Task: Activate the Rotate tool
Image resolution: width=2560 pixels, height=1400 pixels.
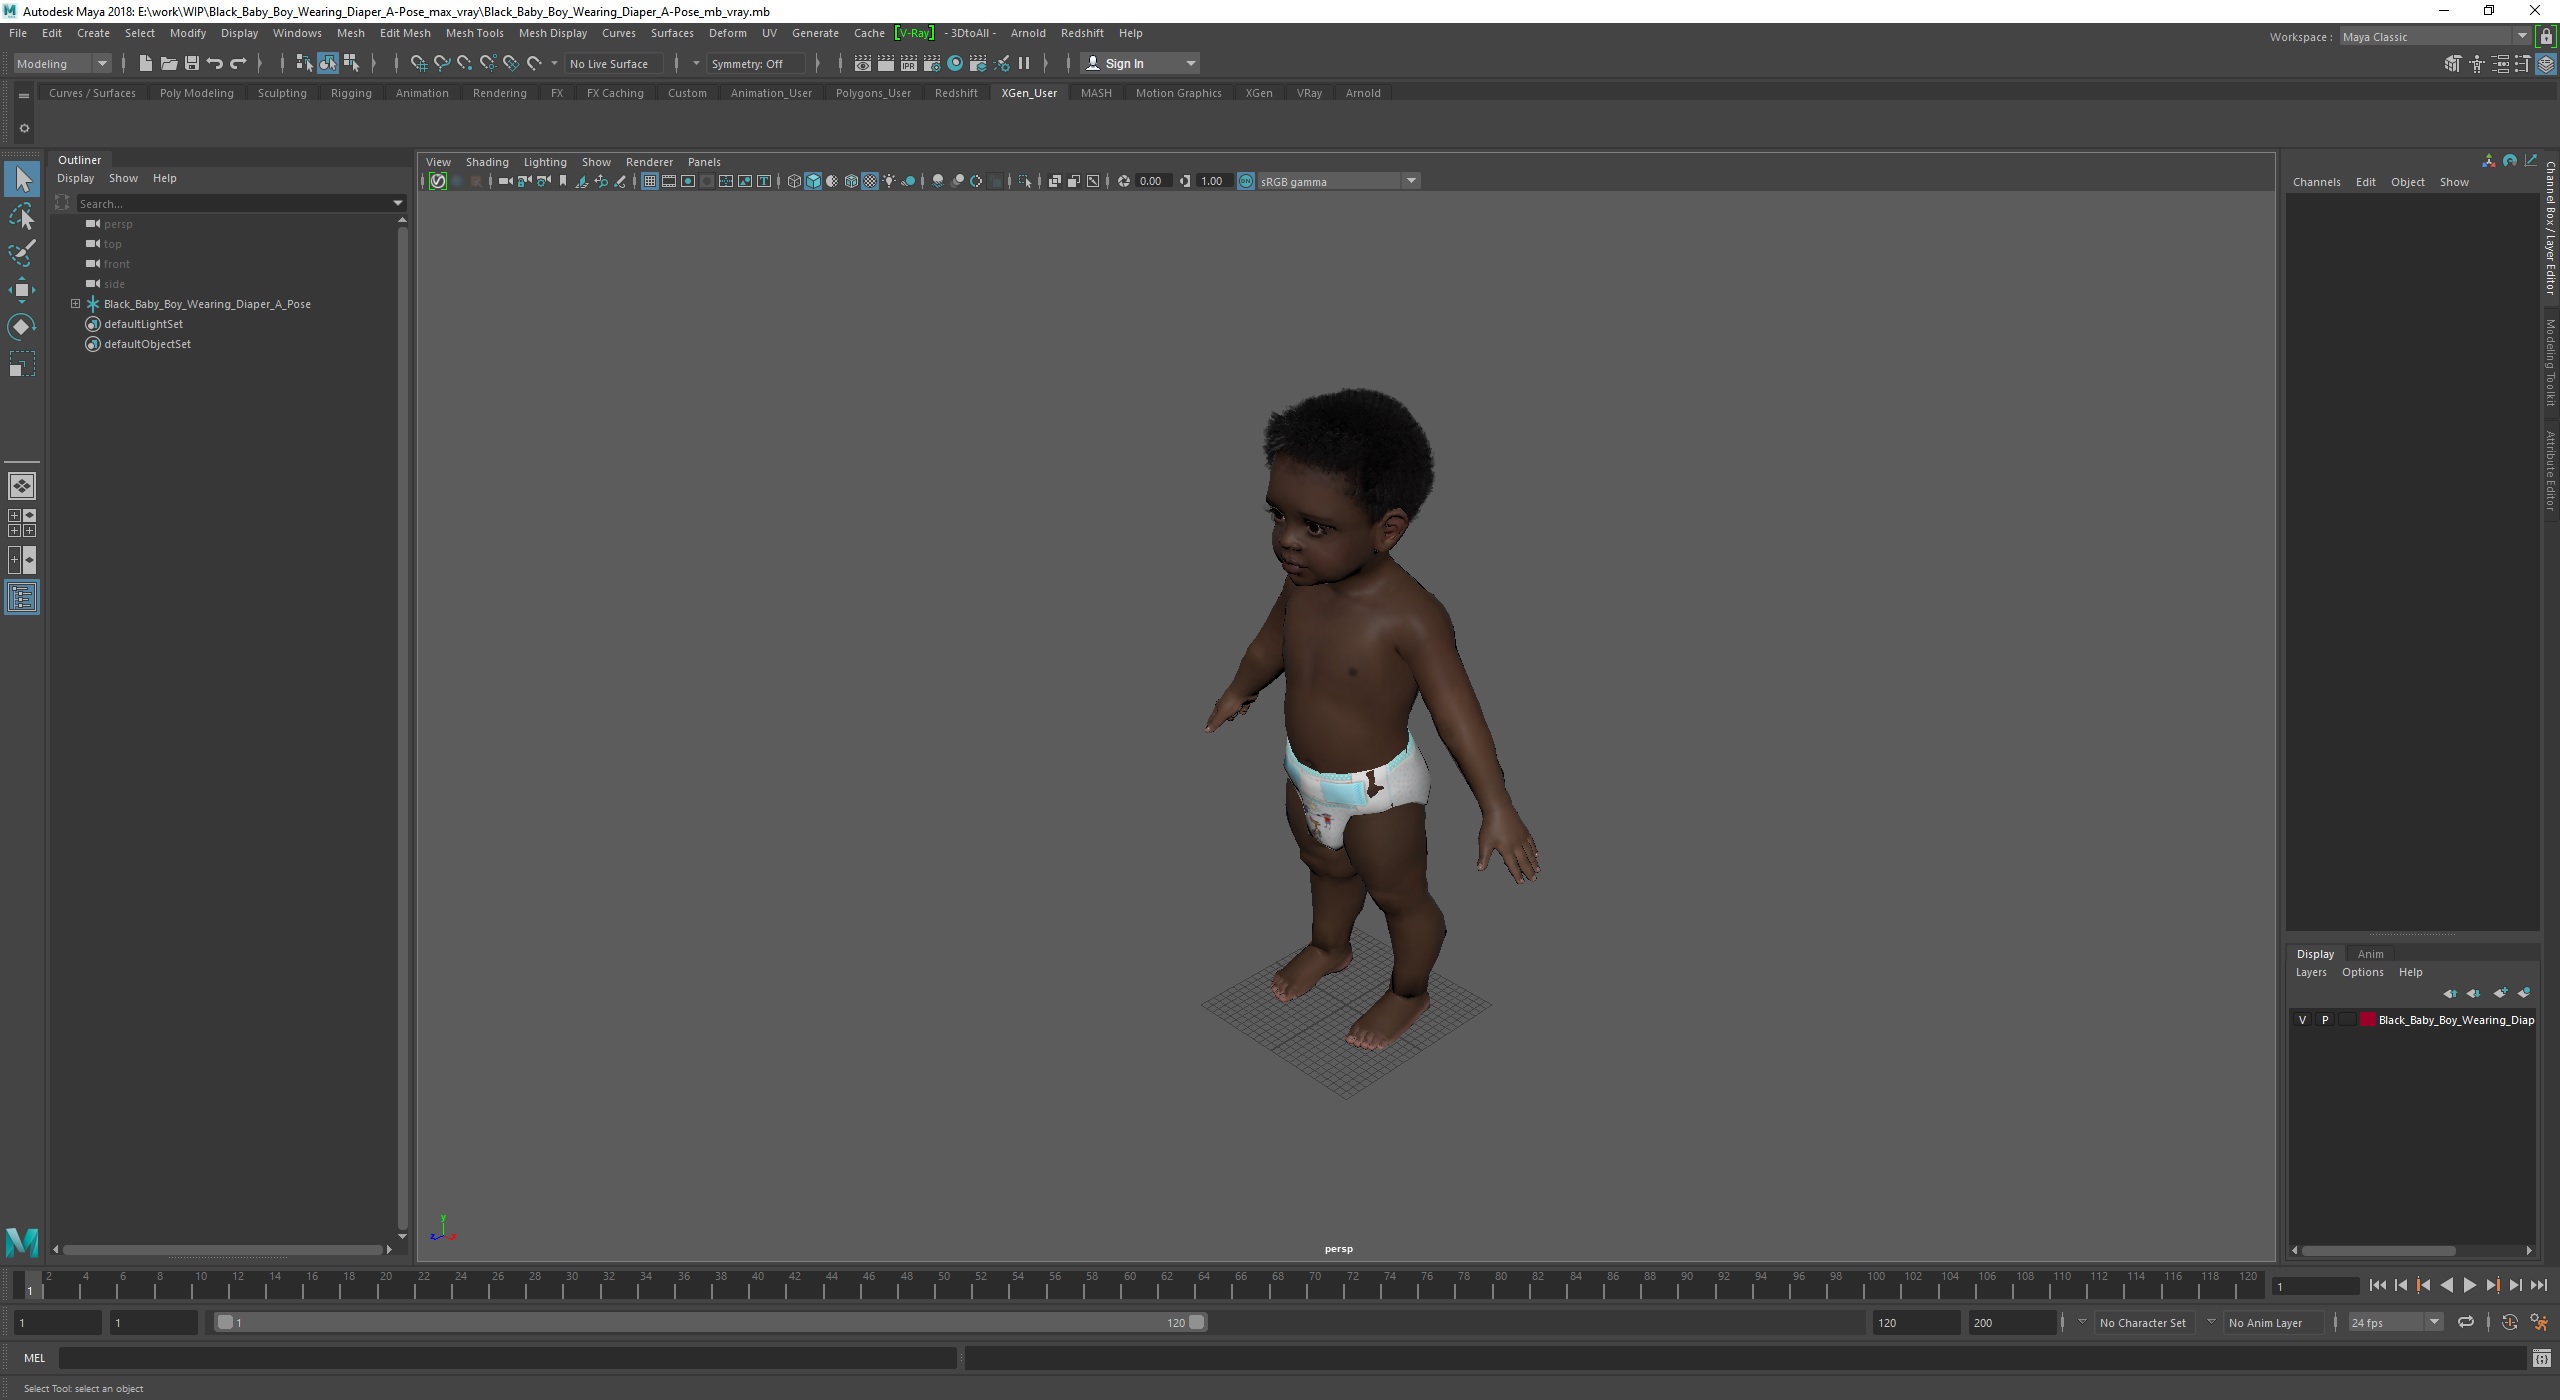Action: pyautogui.click(x=22, y=327)
